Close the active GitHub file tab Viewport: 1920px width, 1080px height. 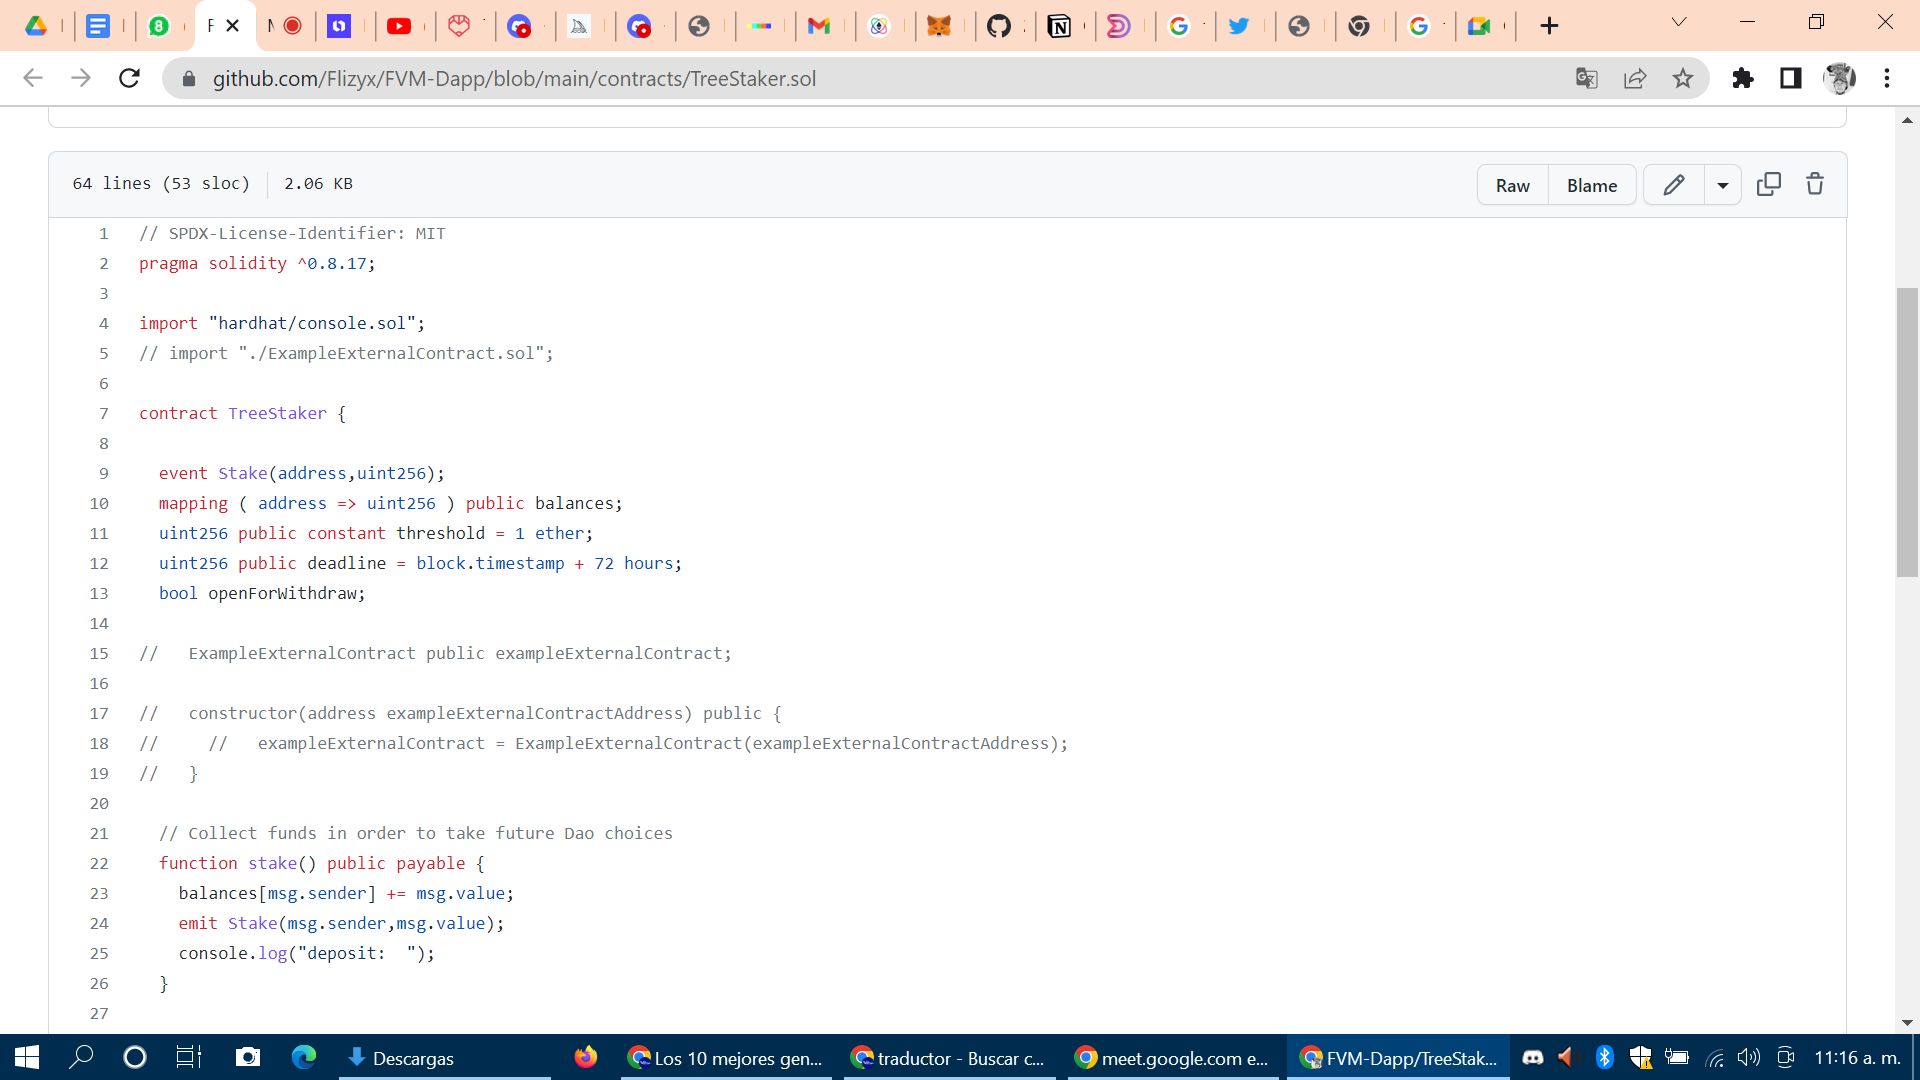(233, 26)
